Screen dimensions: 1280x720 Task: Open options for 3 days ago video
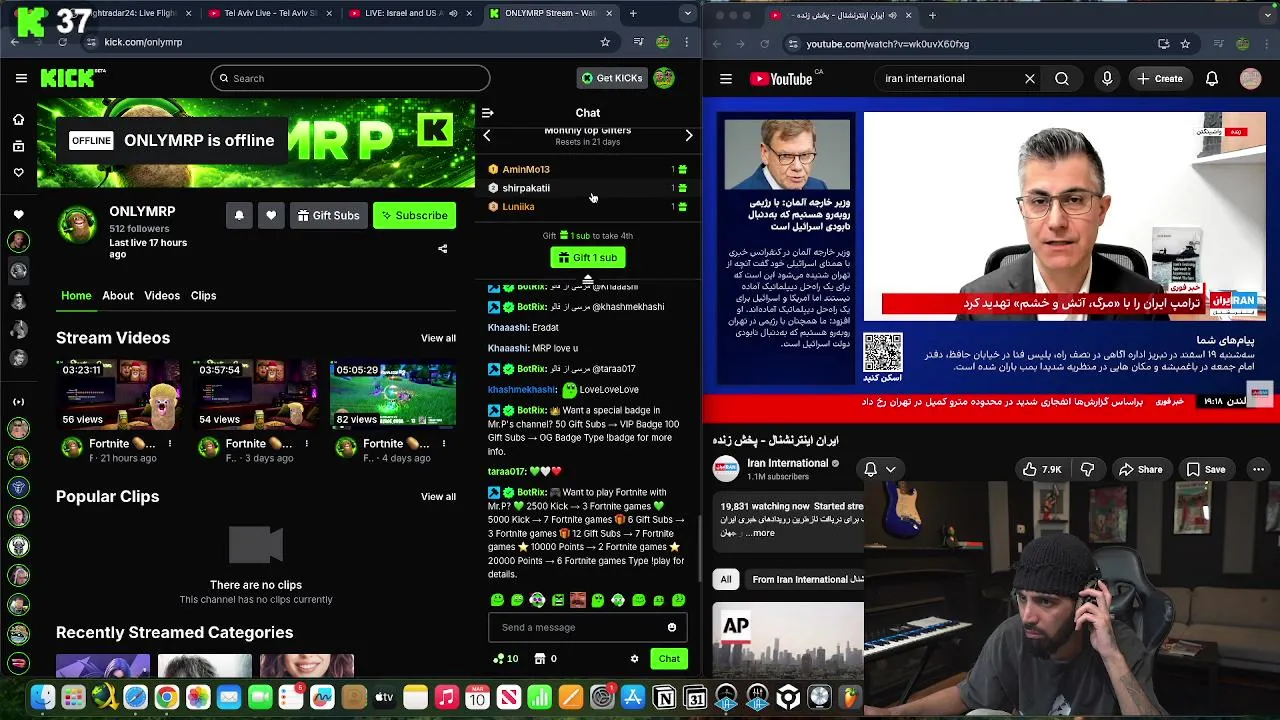(307, 443)
